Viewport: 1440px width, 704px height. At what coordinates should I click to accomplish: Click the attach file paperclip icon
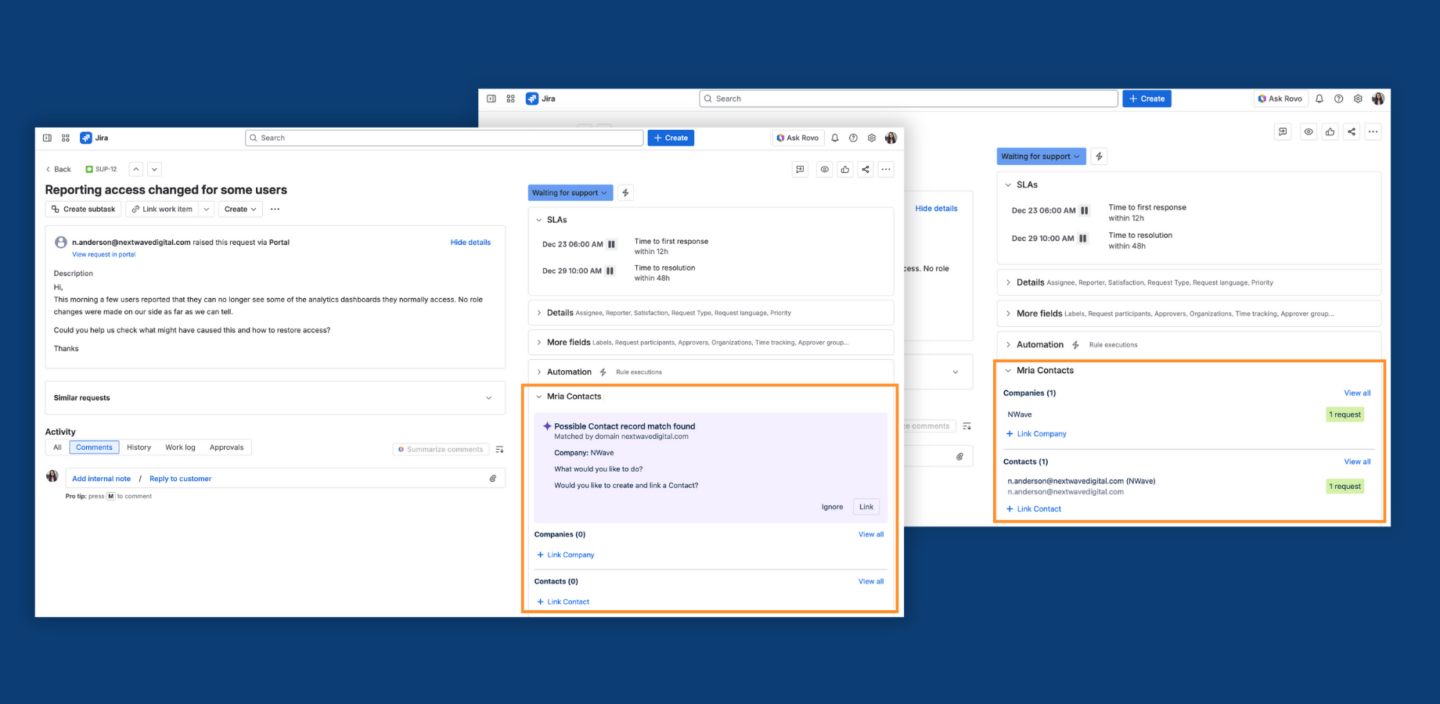[491, 478]
